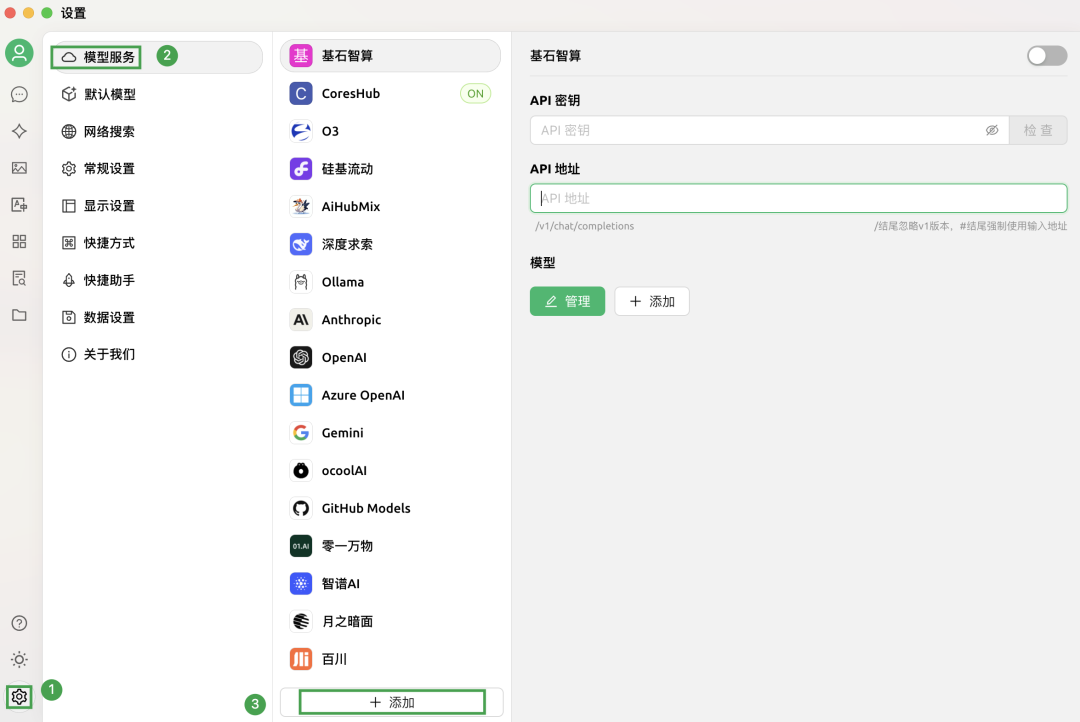Open the help question mark icon
This screenshot has height=722, width=1080.
(x=19, y=623)
